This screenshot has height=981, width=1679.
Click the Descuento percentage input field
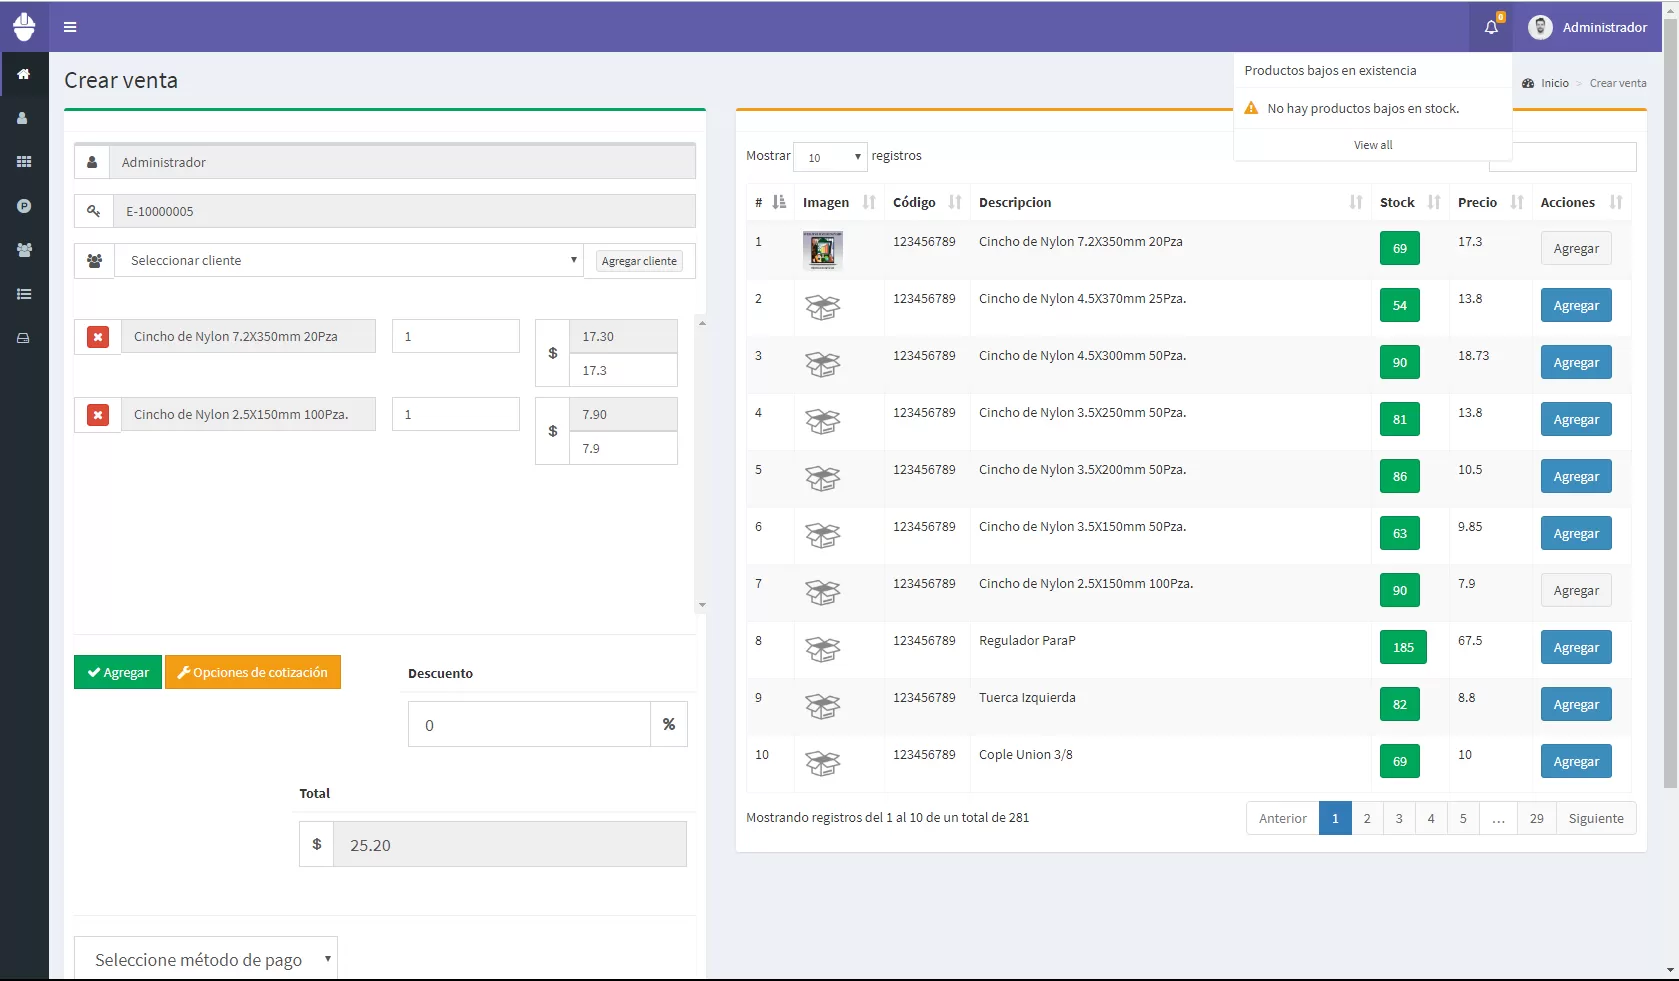coord(529,725)
